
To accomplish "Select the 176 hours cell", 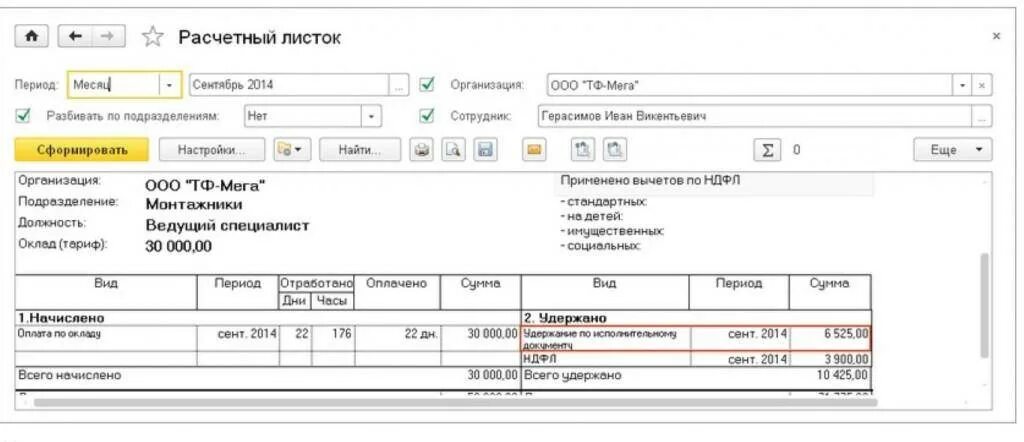I will (333, 339).
